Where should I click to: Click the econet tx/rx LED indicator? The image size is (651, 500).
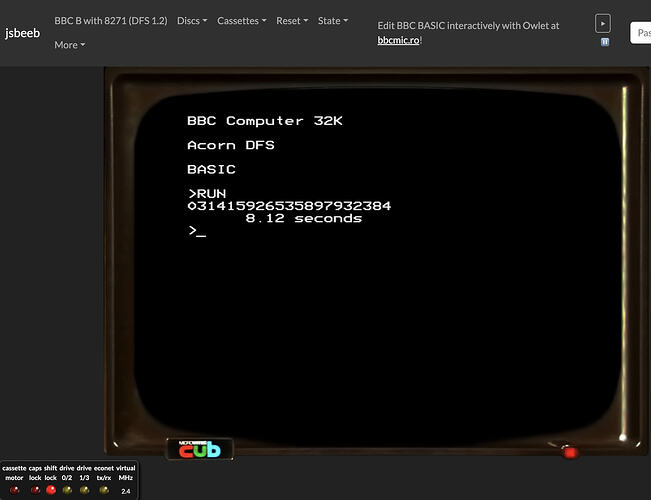pos(104,490)
